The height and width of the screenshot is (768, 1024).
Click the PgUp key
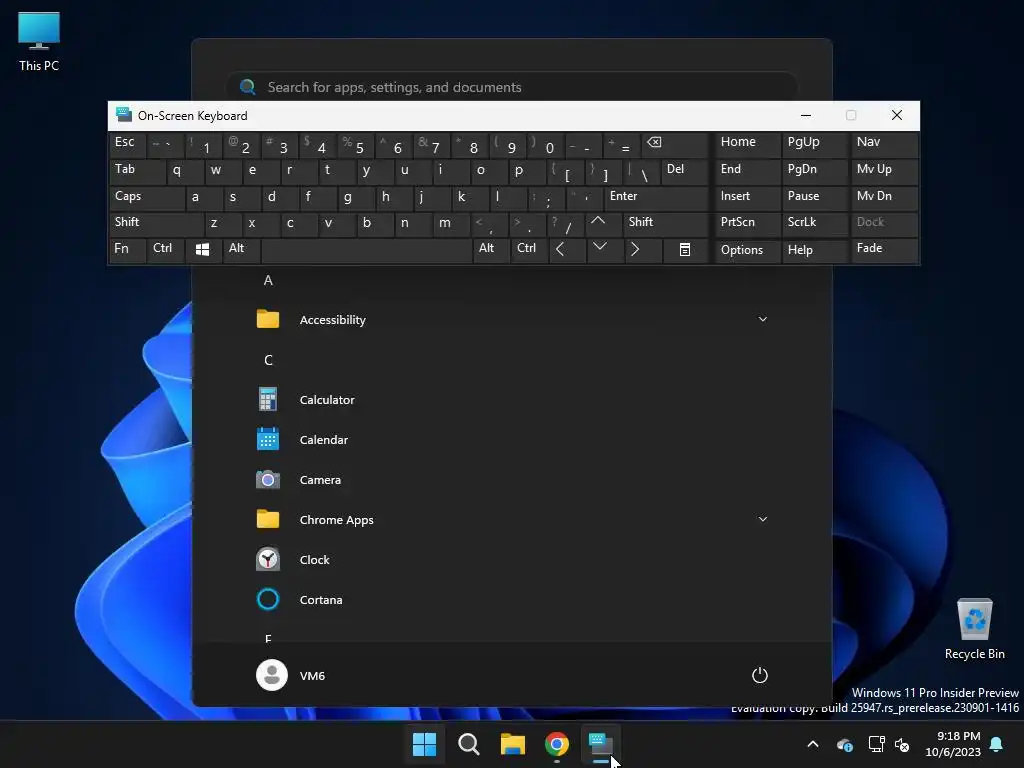coord(814,145)
